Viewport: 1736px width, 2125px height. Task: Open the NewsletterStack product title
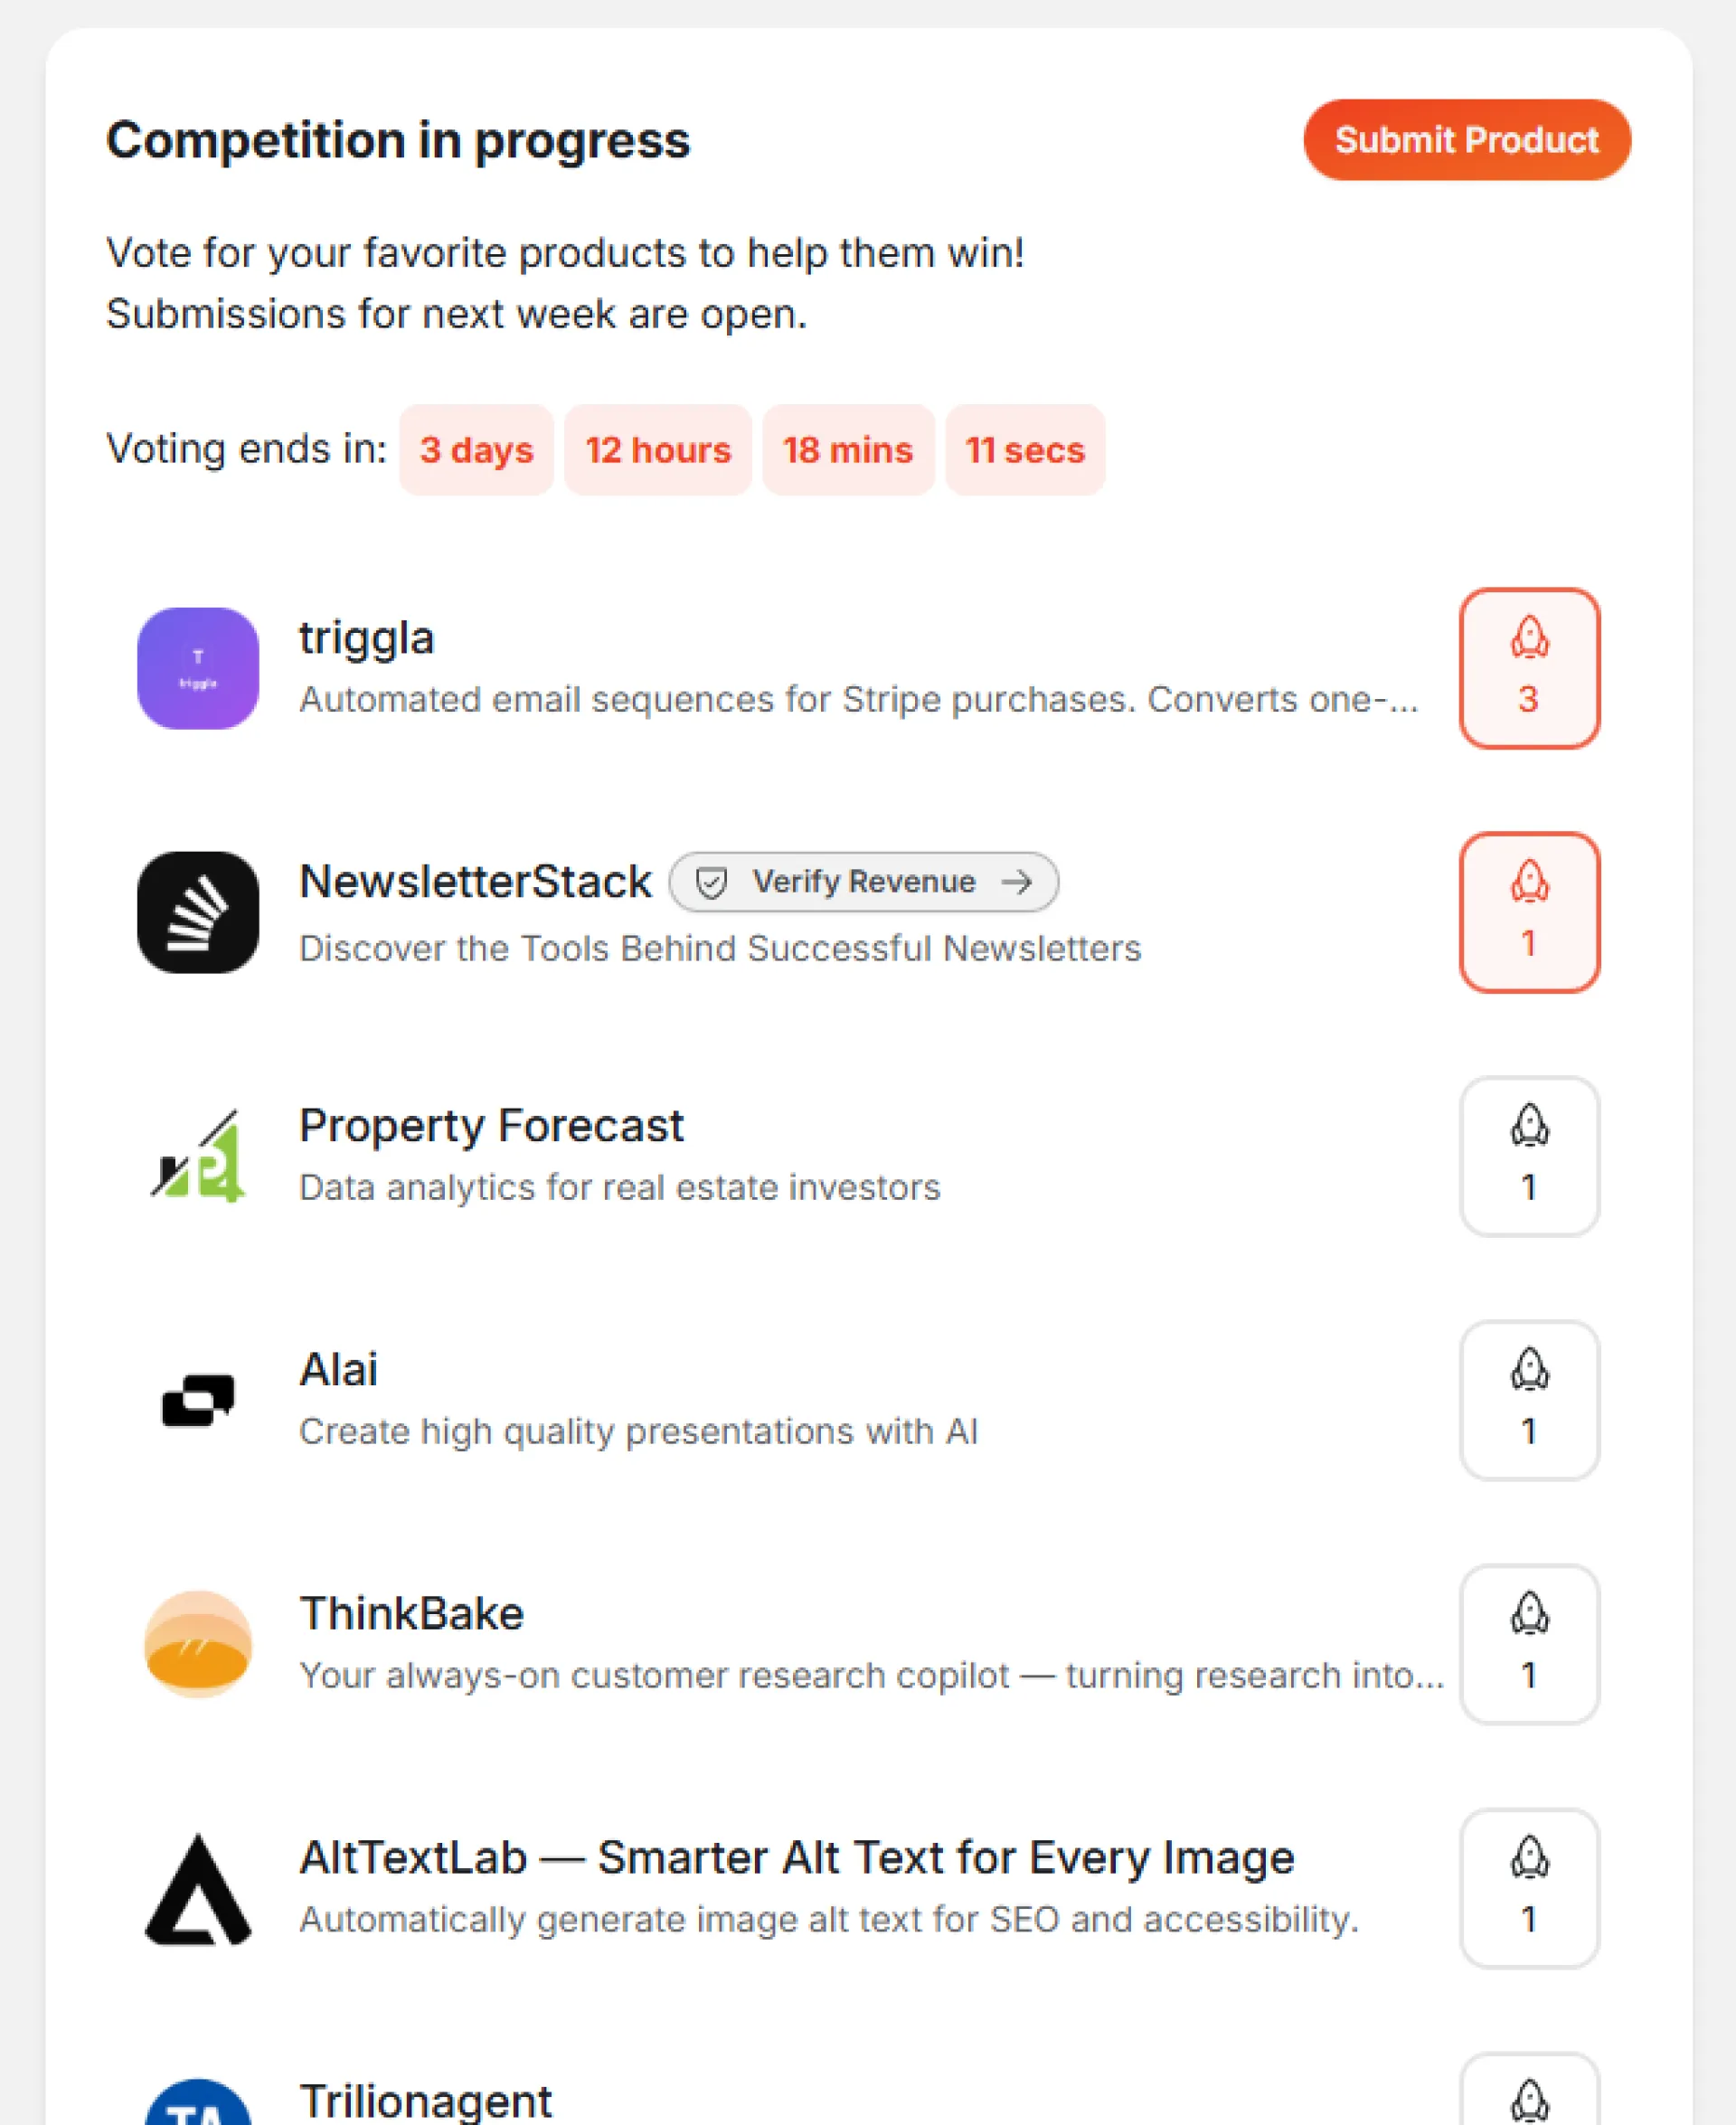475,882
